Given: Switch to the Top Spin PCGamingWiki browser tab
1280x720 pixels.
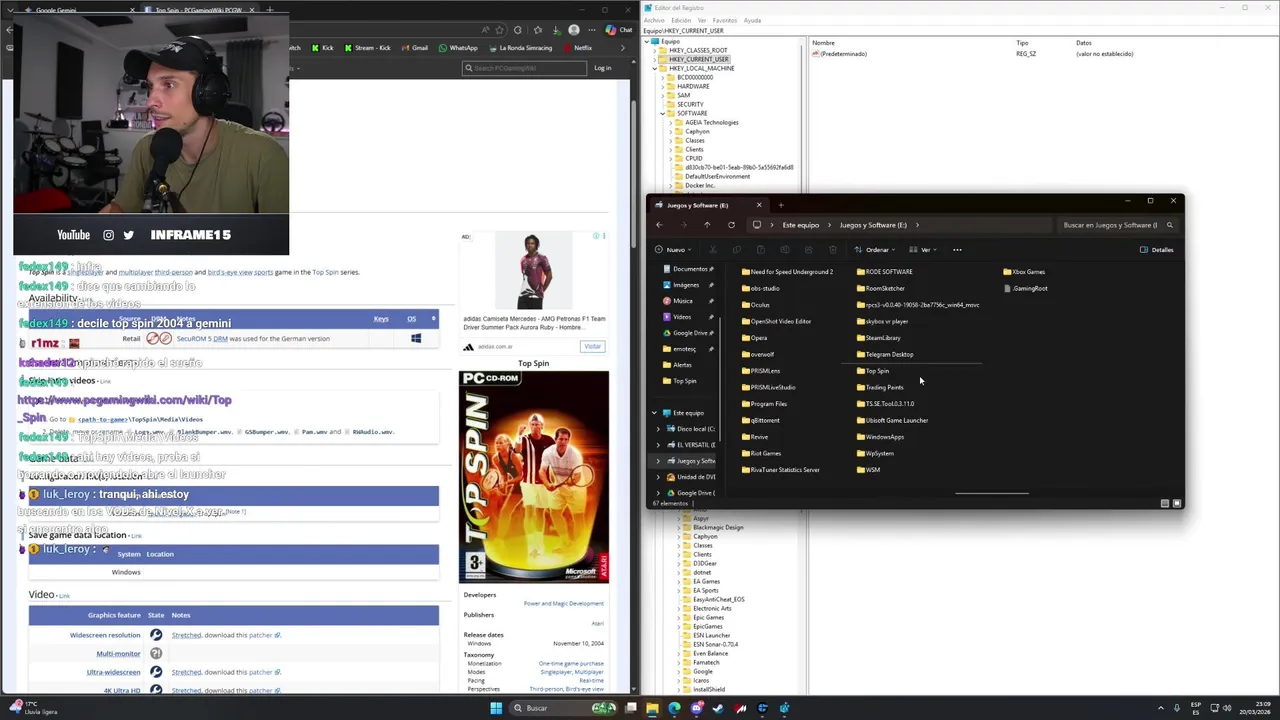Looking at the screenshot, I should [198, 10].
